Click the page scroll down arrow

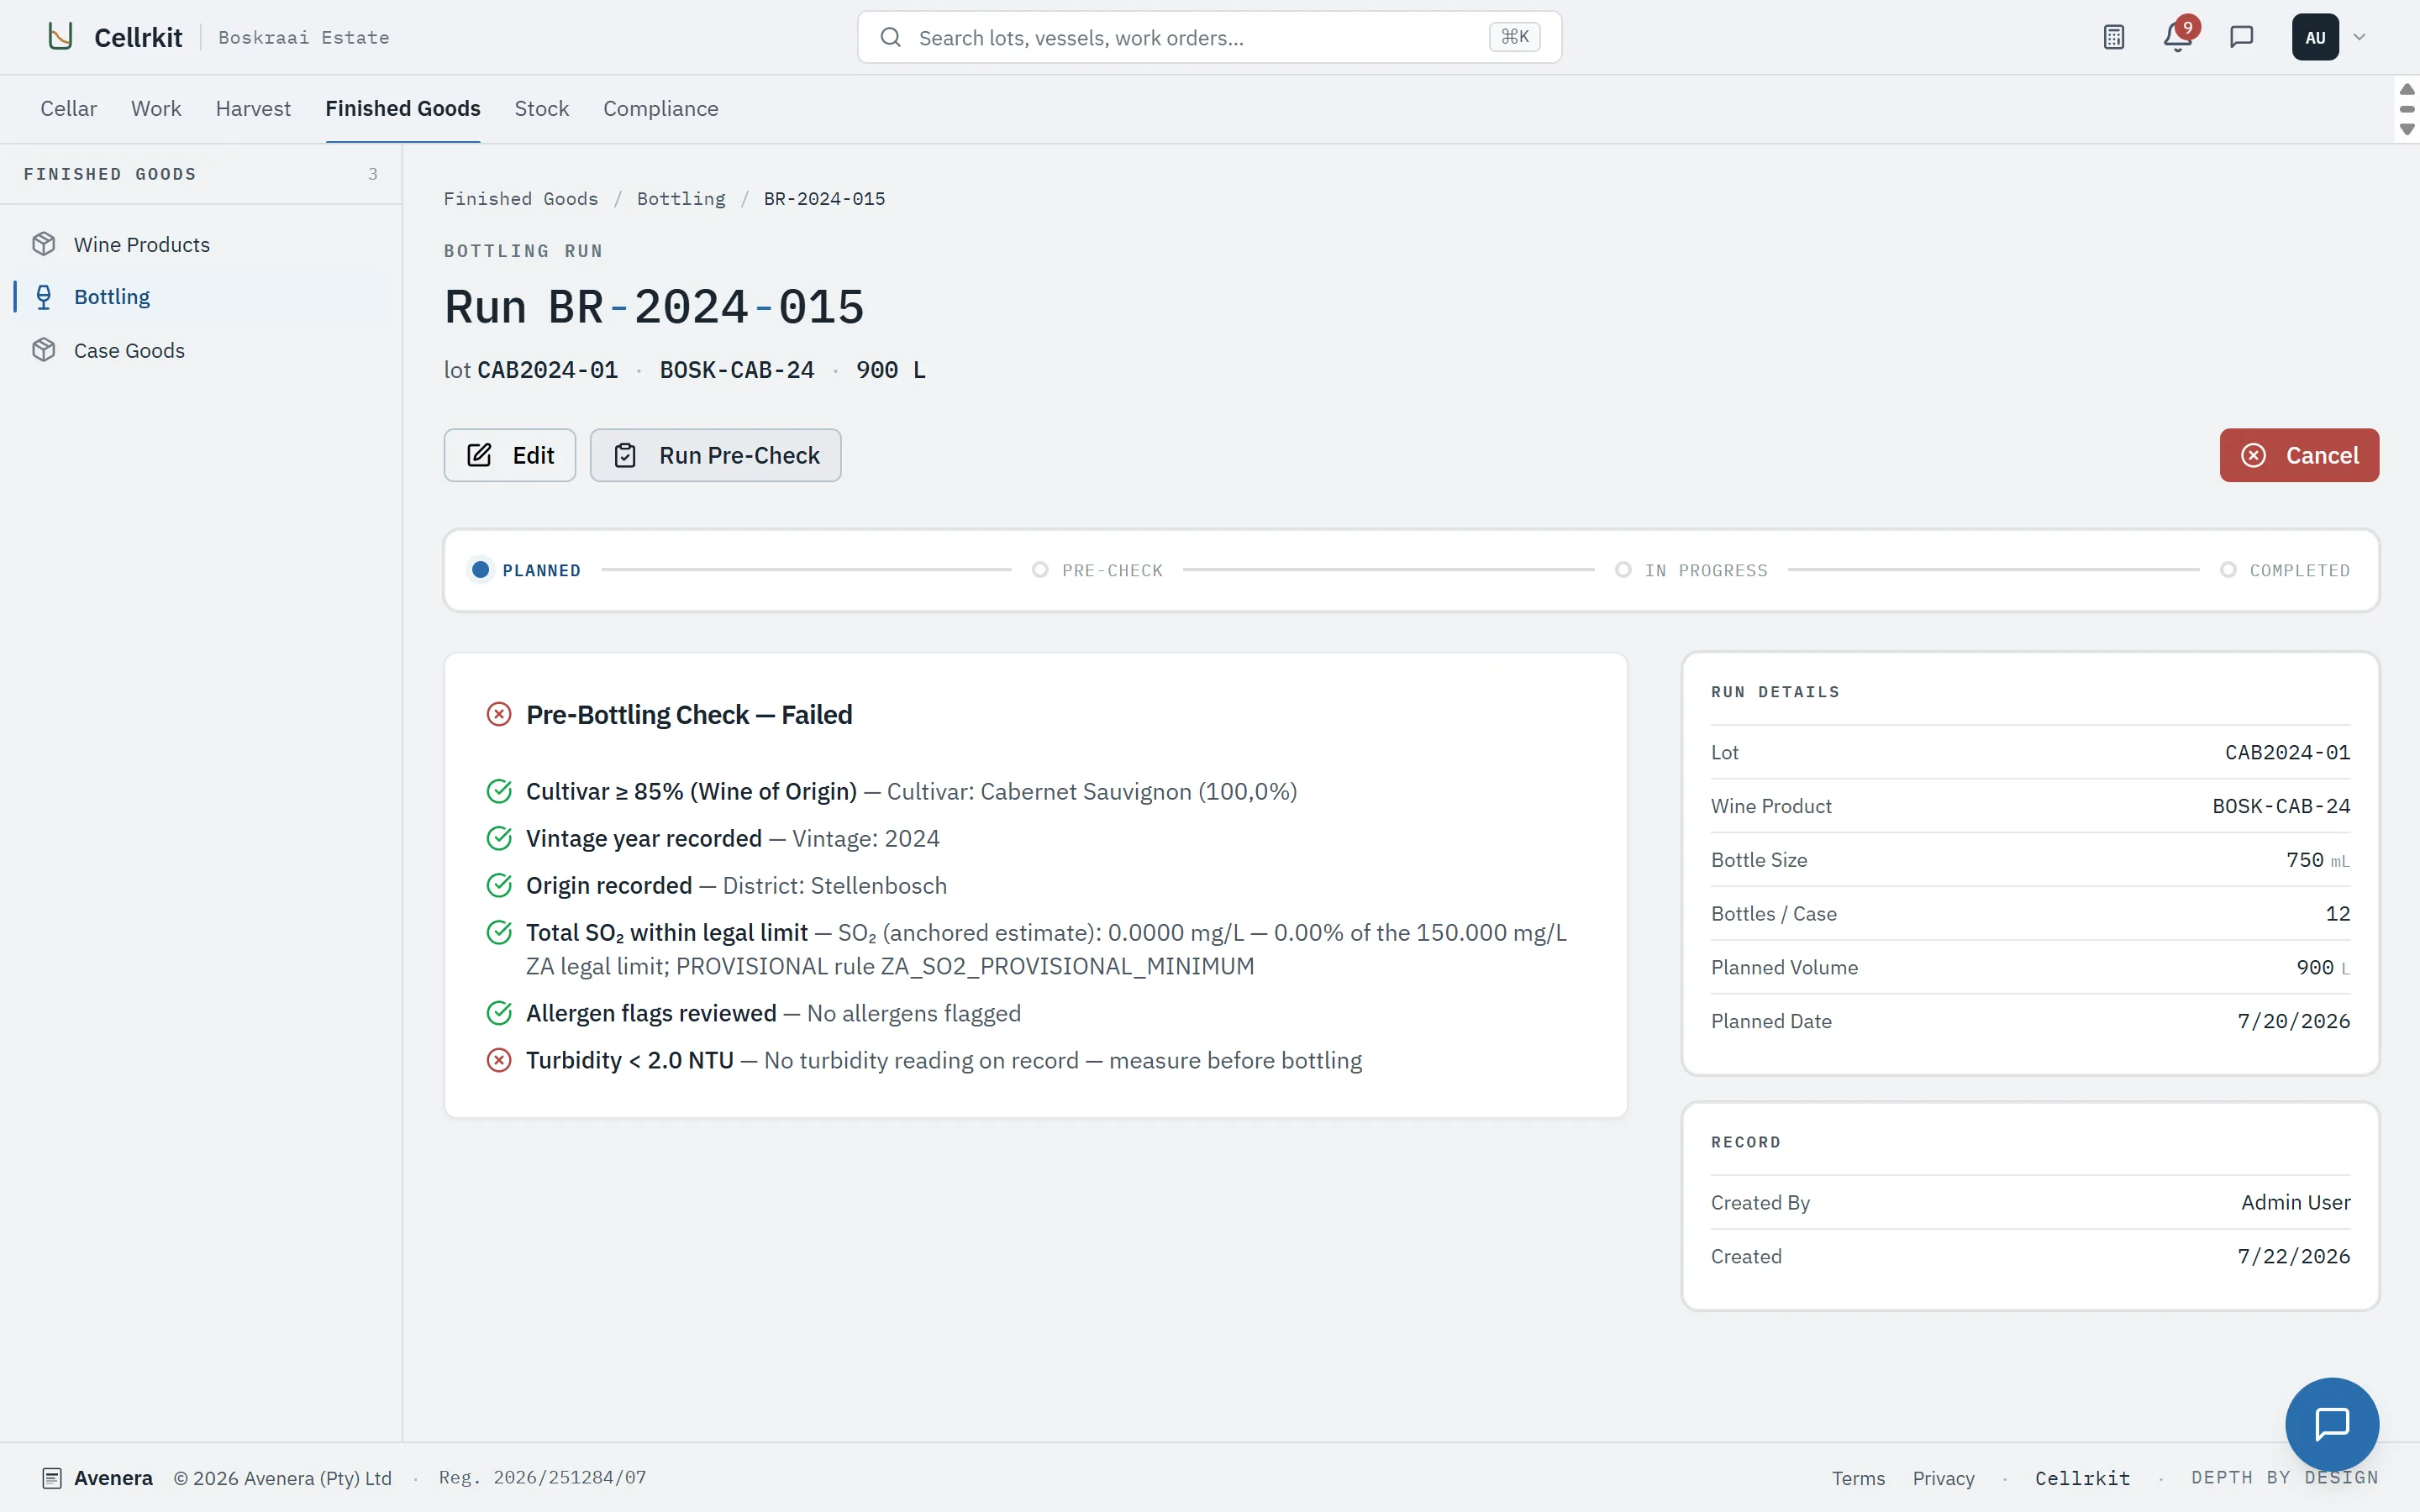(2407, 129)
